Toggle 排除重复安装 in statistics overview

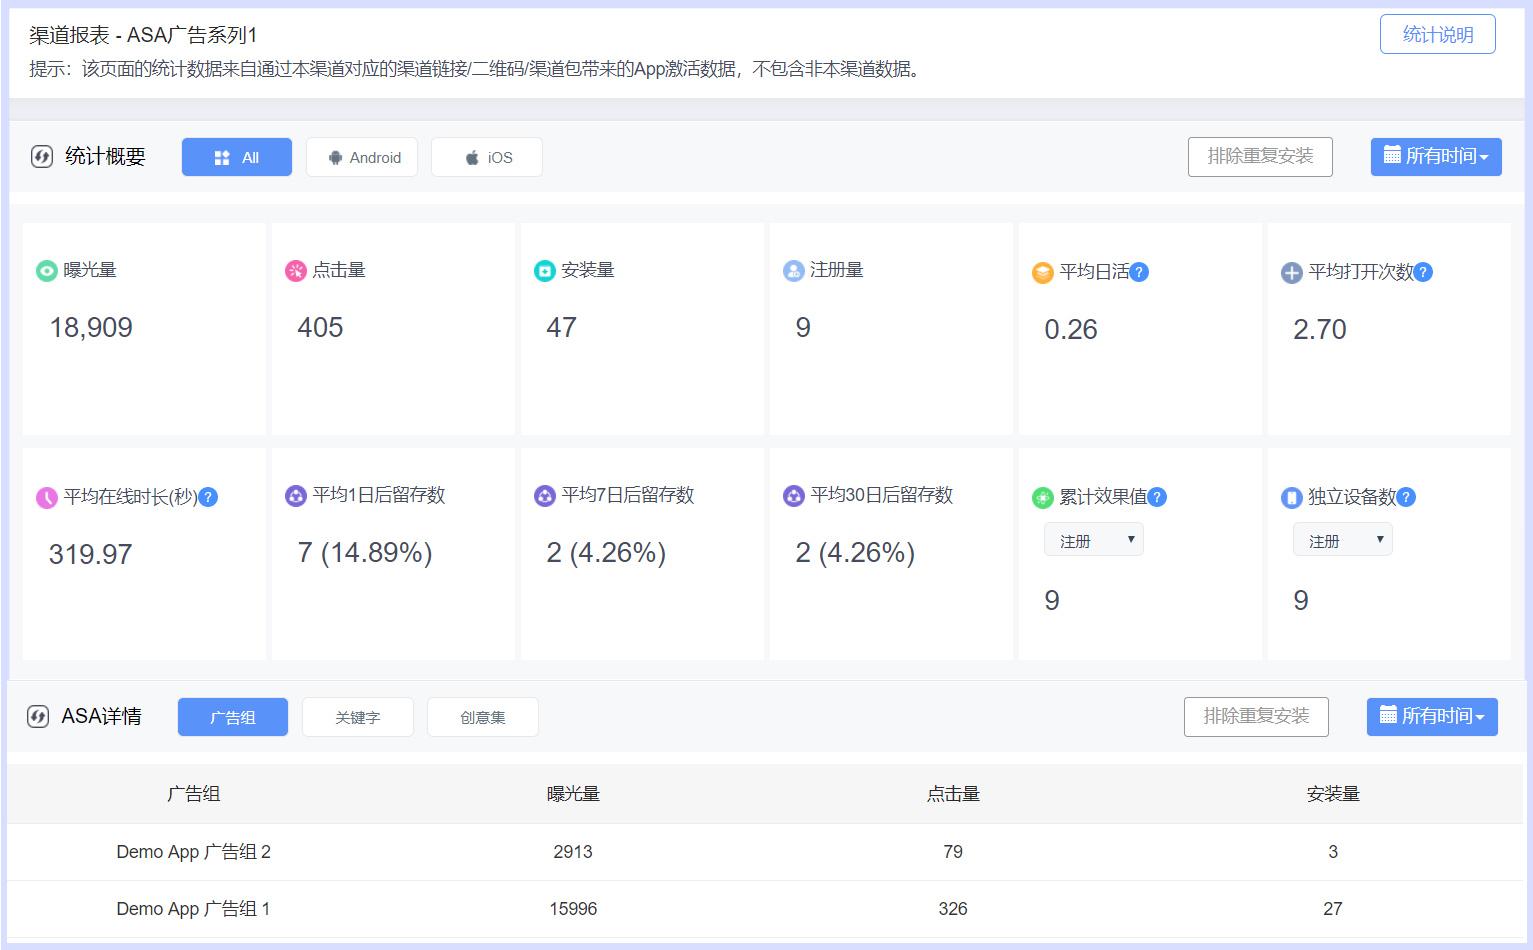[x=1259, y=156]
